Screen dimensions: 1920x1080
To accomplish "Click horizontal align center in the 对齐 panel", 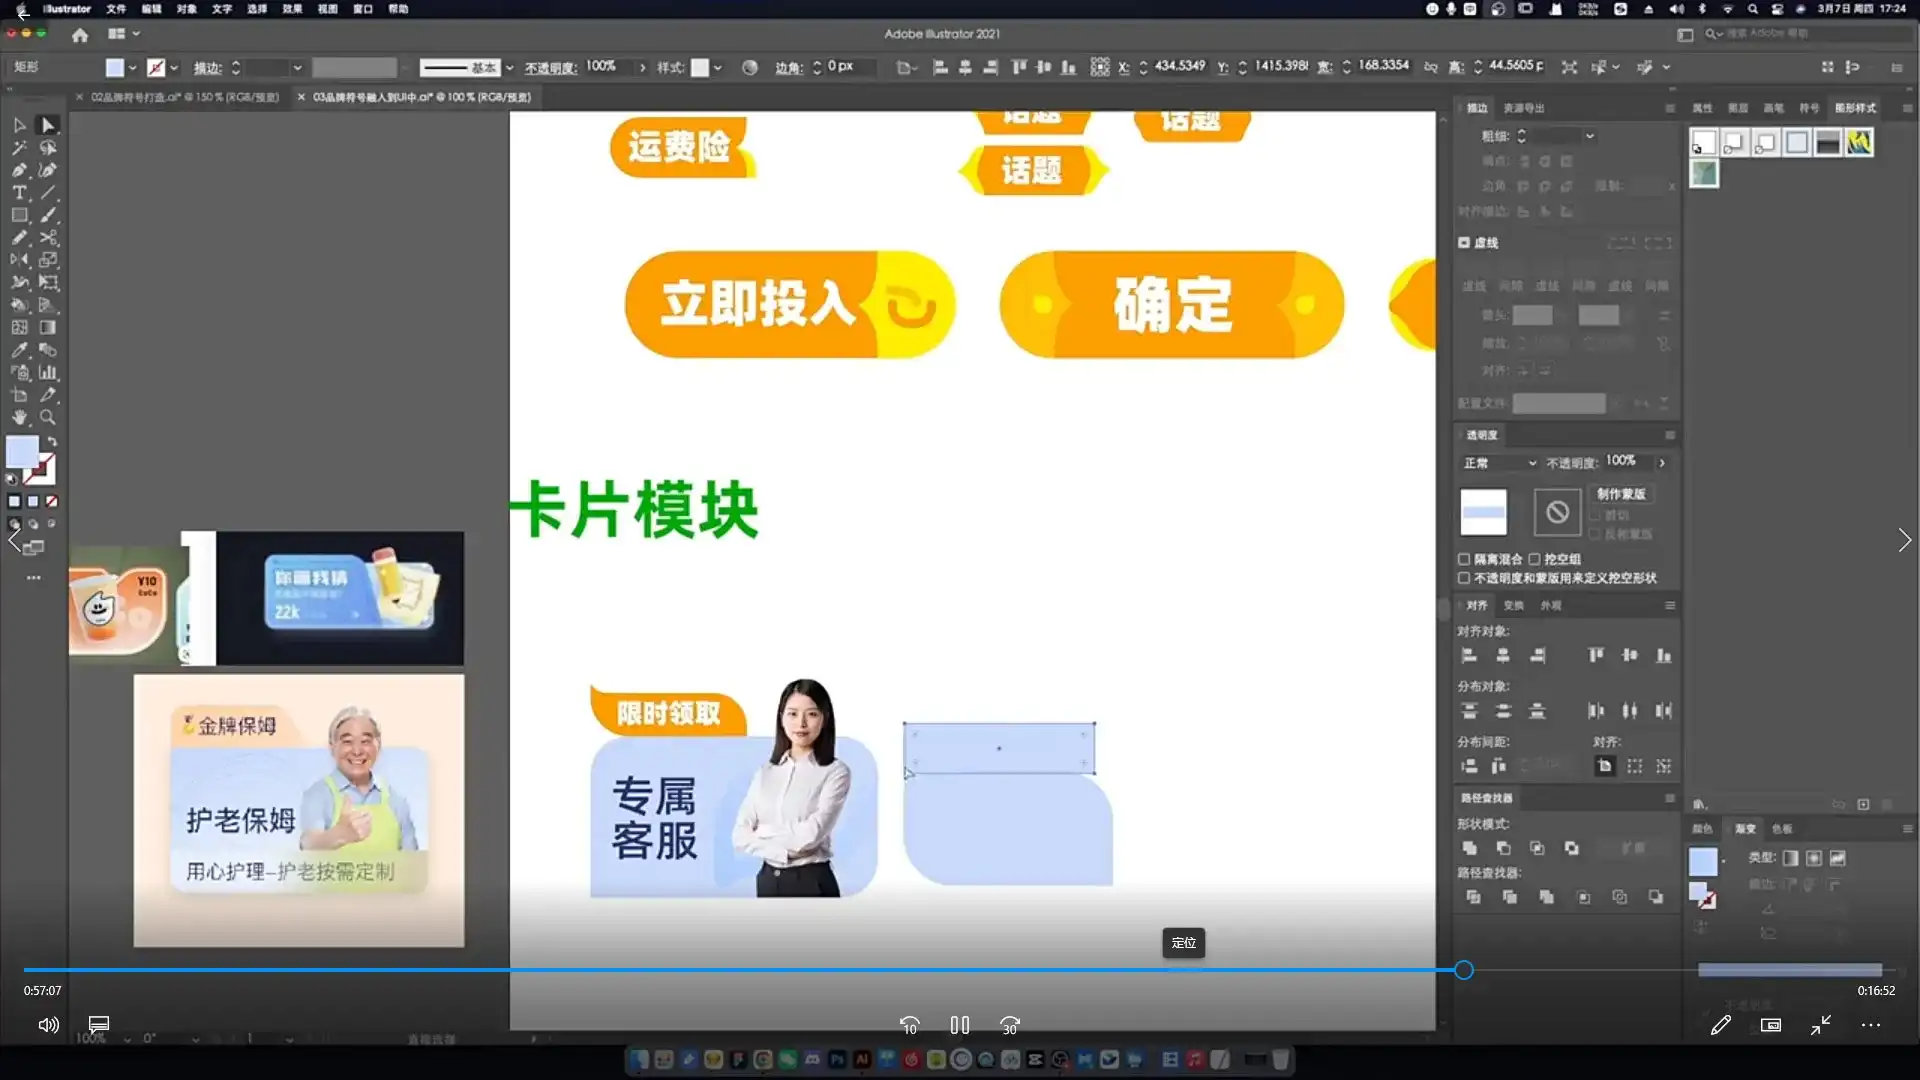I will [x=1502, y=655].
